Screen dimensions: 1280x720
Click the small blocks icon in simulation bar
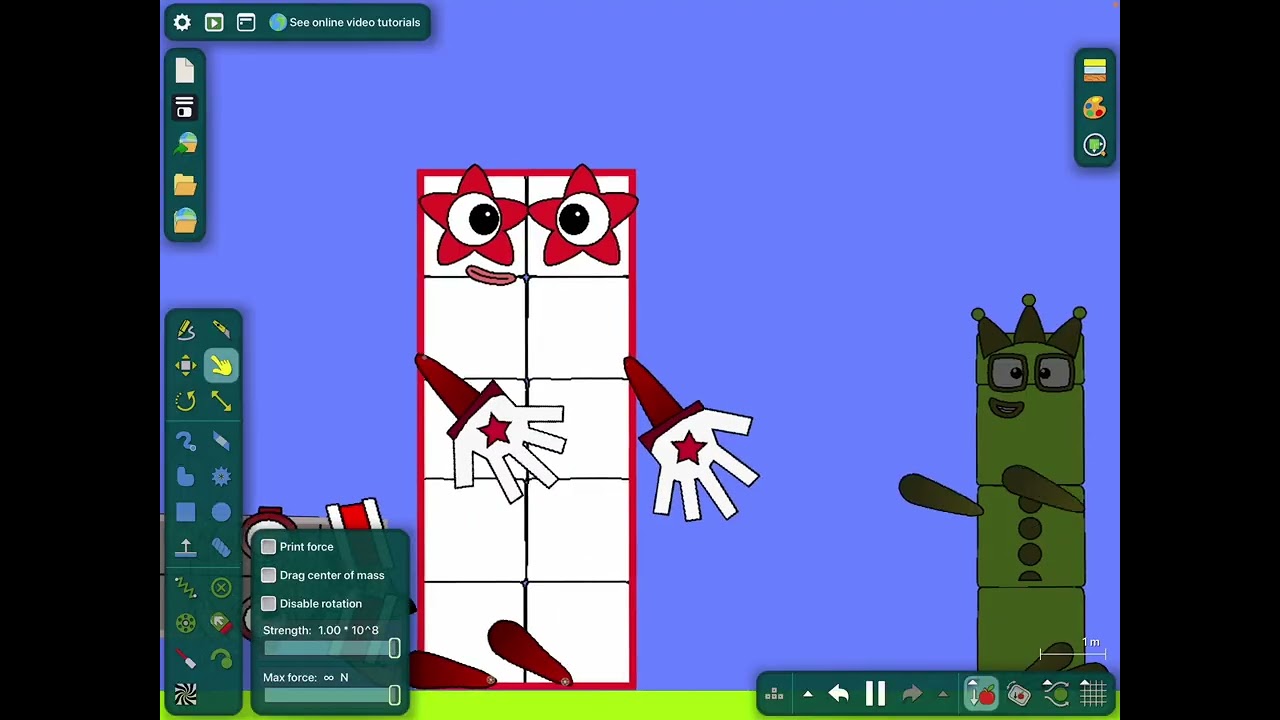click(774, 694)
